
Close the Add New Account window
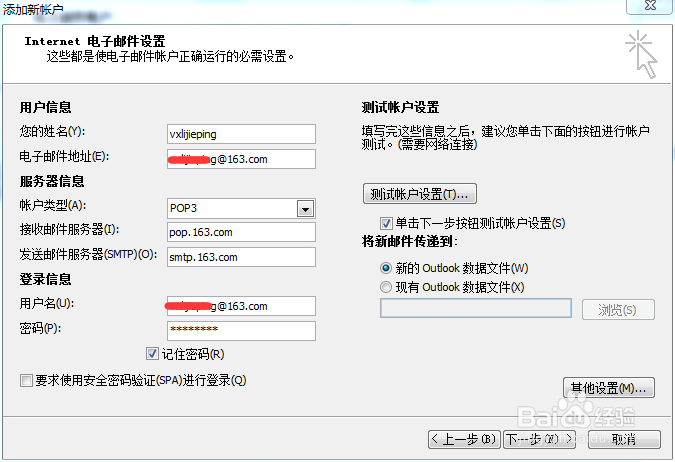coord(650,6)
